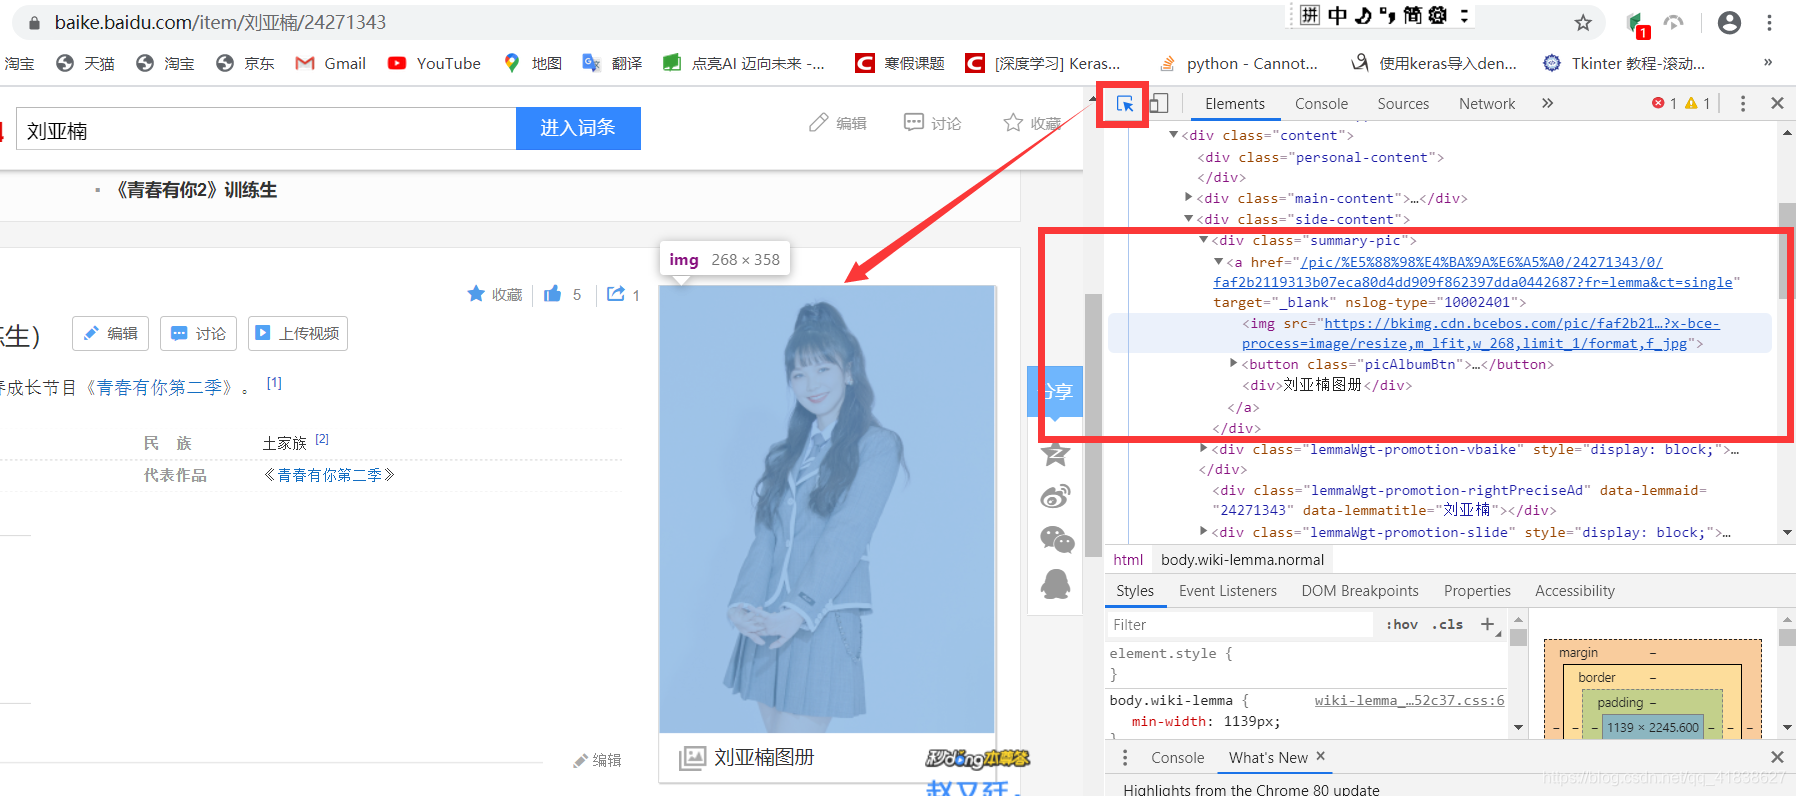Expand the lemmaWgt-promotion-vbaike div node
The height and width of the screenshot is (796, 1796).
pos(1204,449)
